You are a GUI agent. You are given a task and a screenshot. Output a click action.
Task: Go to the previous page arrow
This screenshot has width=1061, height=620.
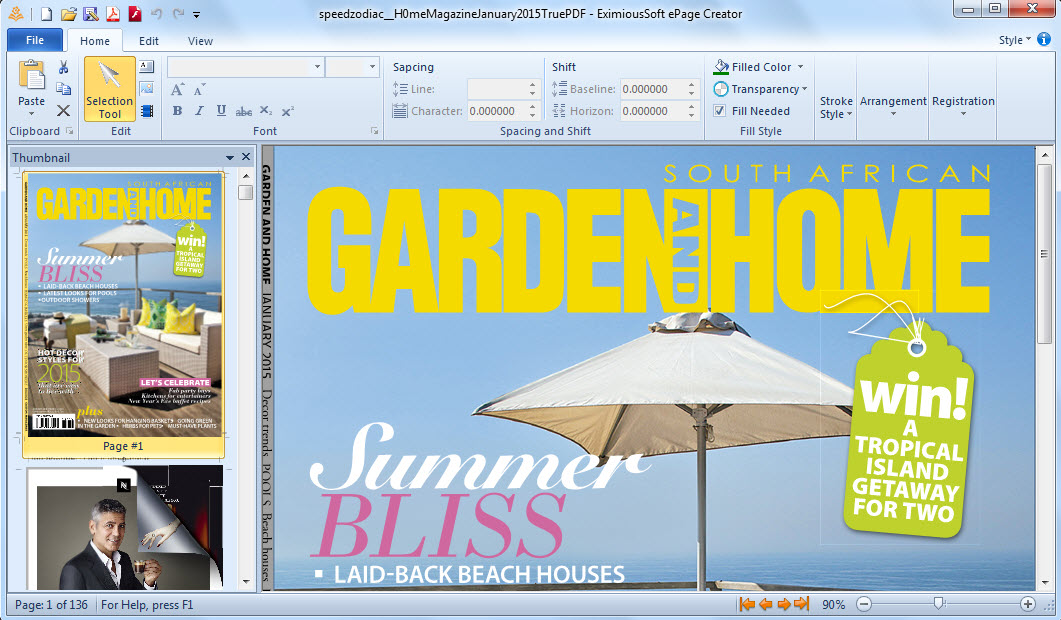click(x=765, y=604)
